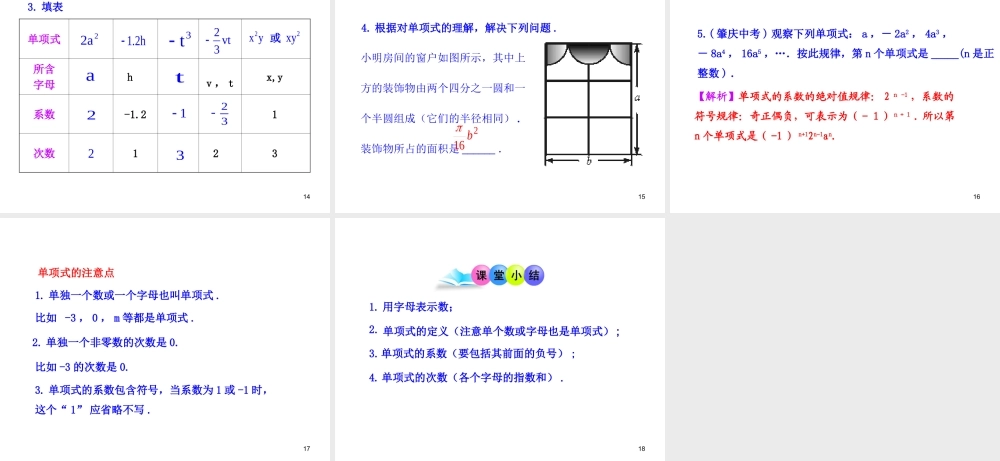1000x461 pixels.
Task: Click the red π/16 b² answer
Action: [466, 138]
